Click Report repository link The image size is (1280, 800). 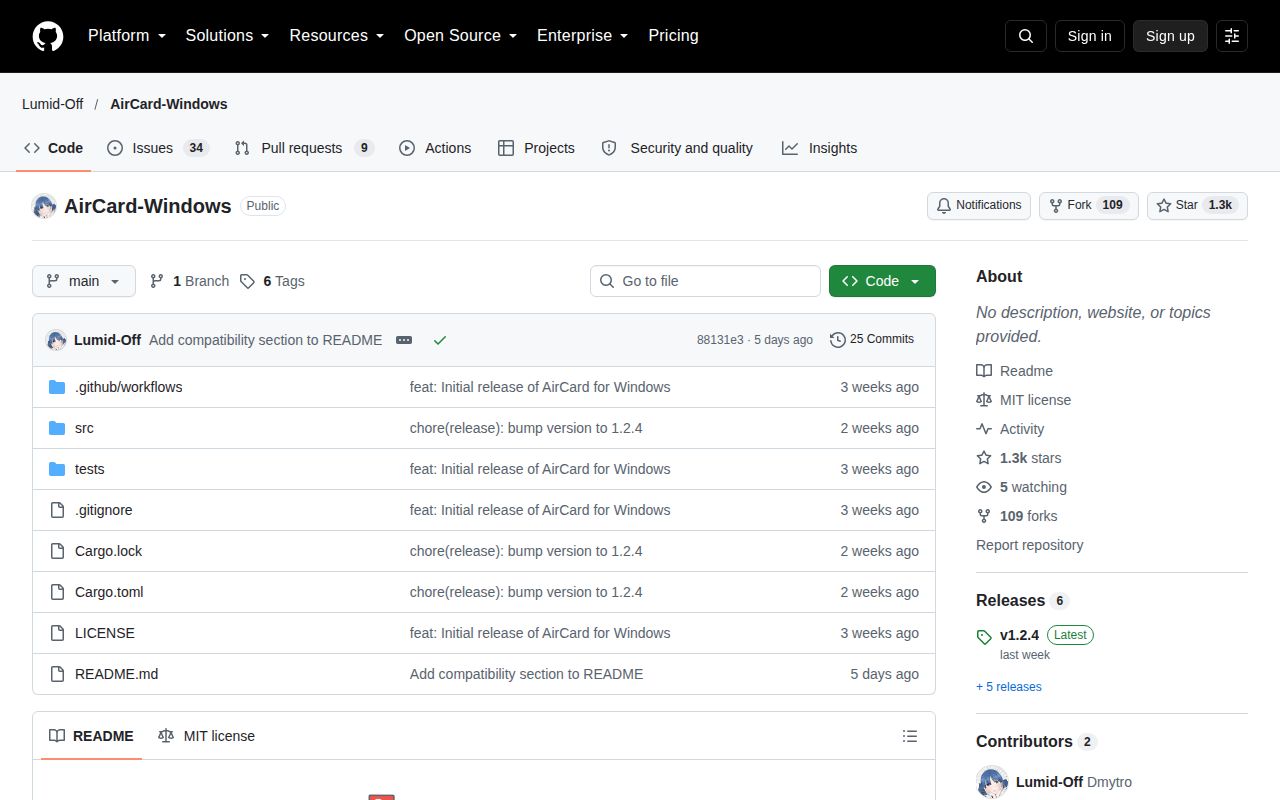point(1030,545)
